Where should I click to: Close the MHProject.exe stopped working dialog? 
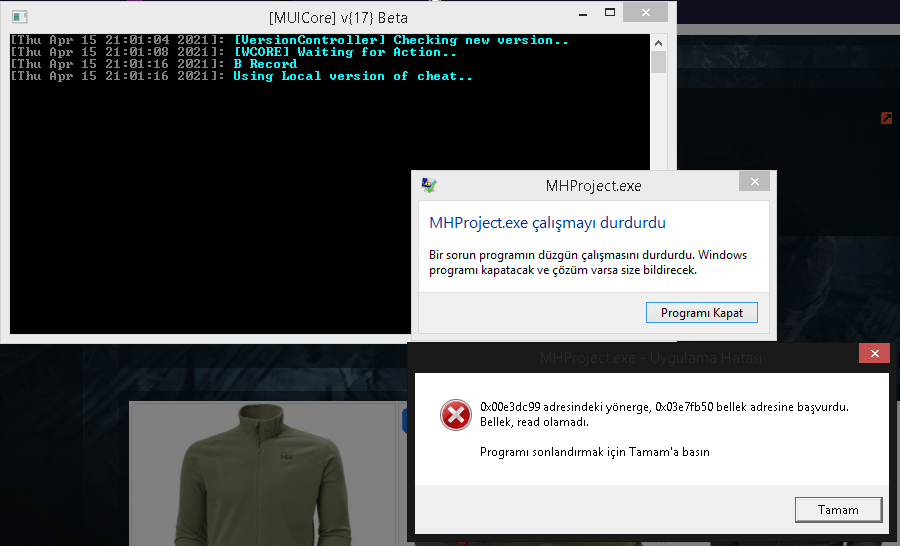[754, 181]
